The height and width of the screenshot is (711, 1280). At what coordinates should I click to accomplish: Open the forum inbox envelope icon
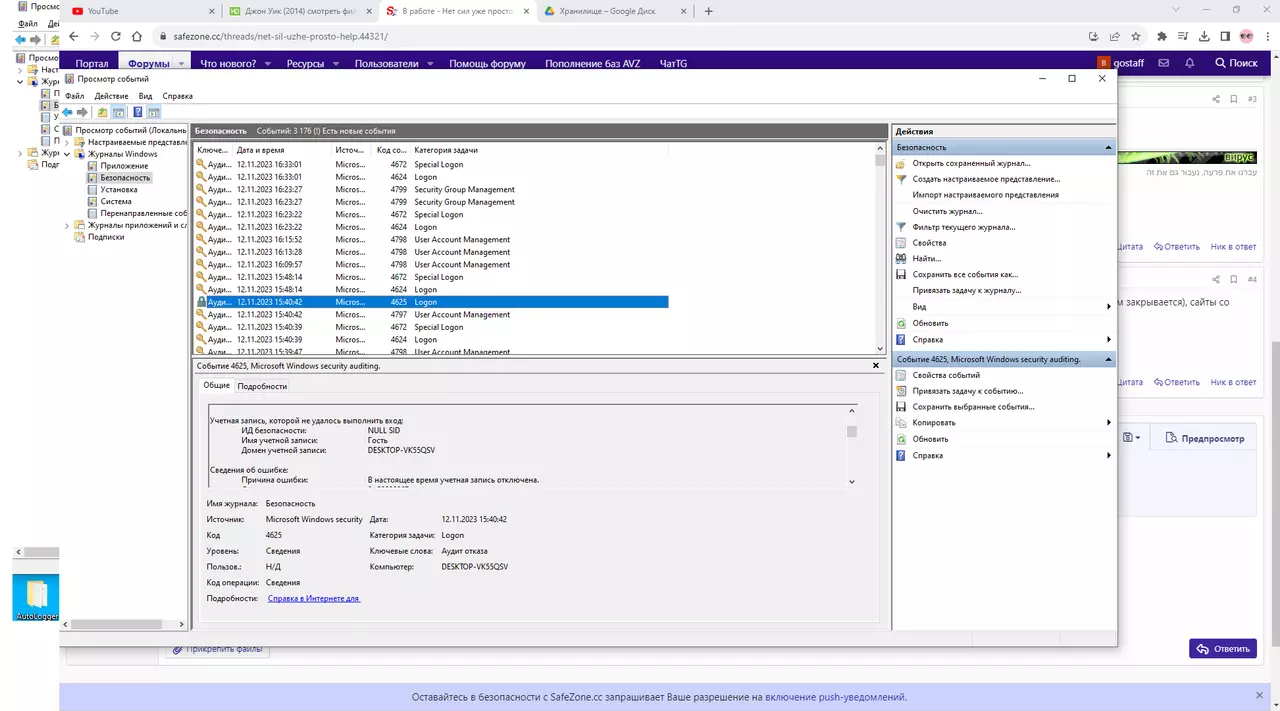(1164, 63)
